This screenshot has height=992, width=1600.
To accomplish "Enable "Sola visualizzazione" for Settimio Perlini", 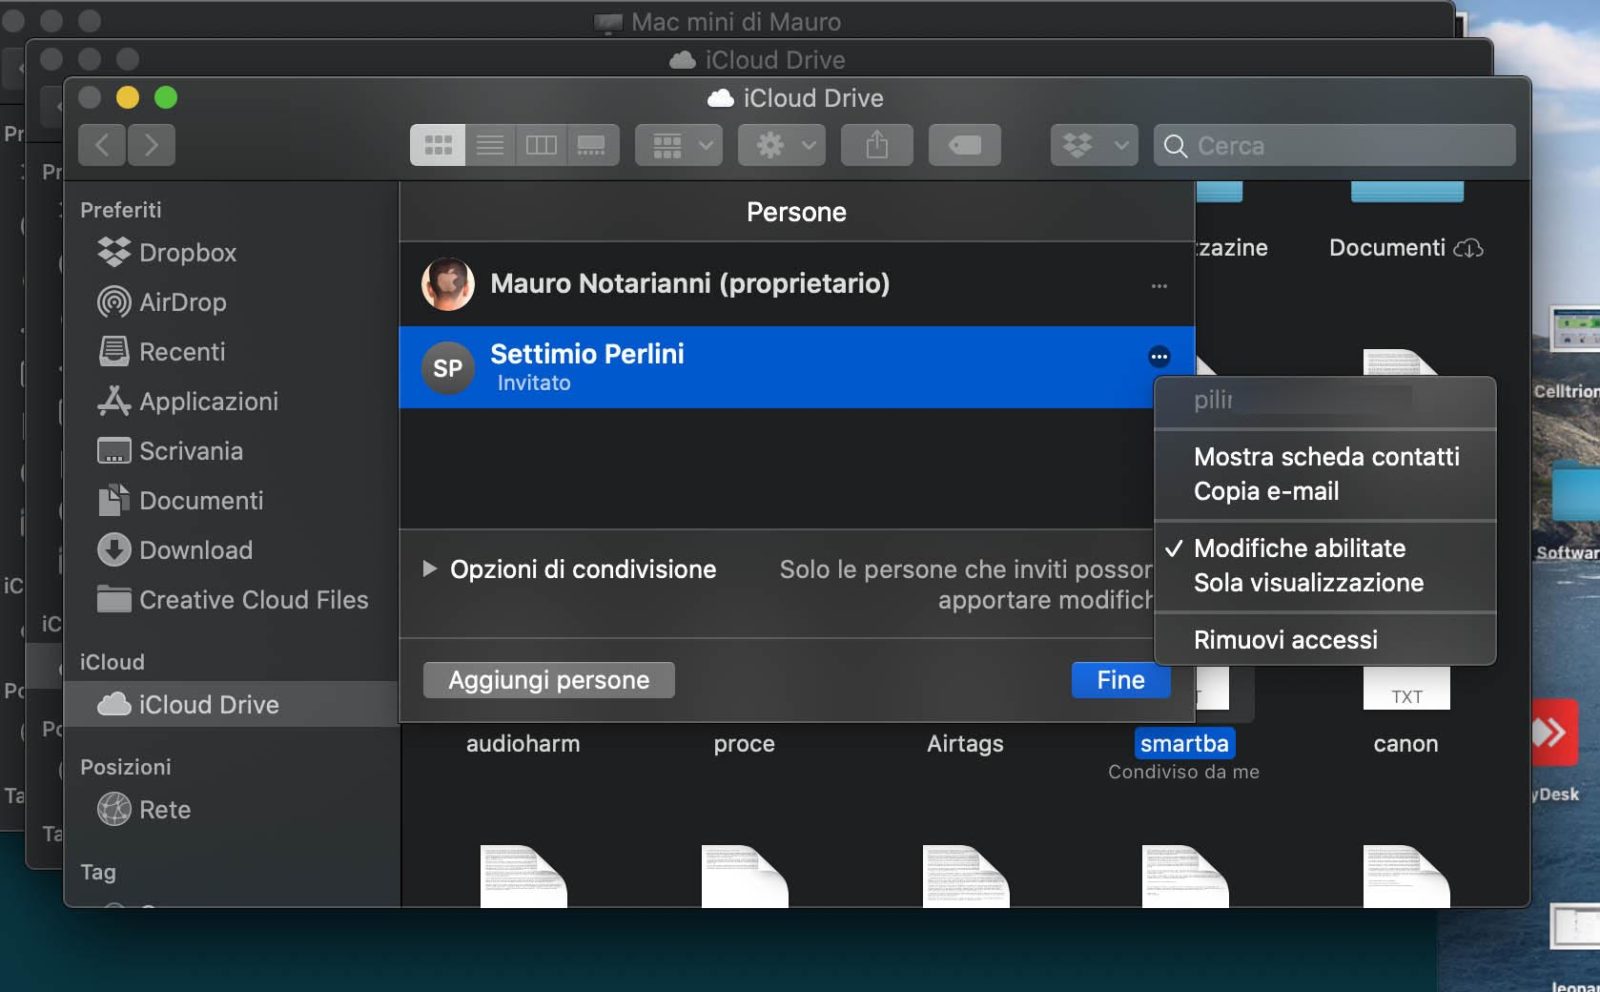I will pos(1307,583).
